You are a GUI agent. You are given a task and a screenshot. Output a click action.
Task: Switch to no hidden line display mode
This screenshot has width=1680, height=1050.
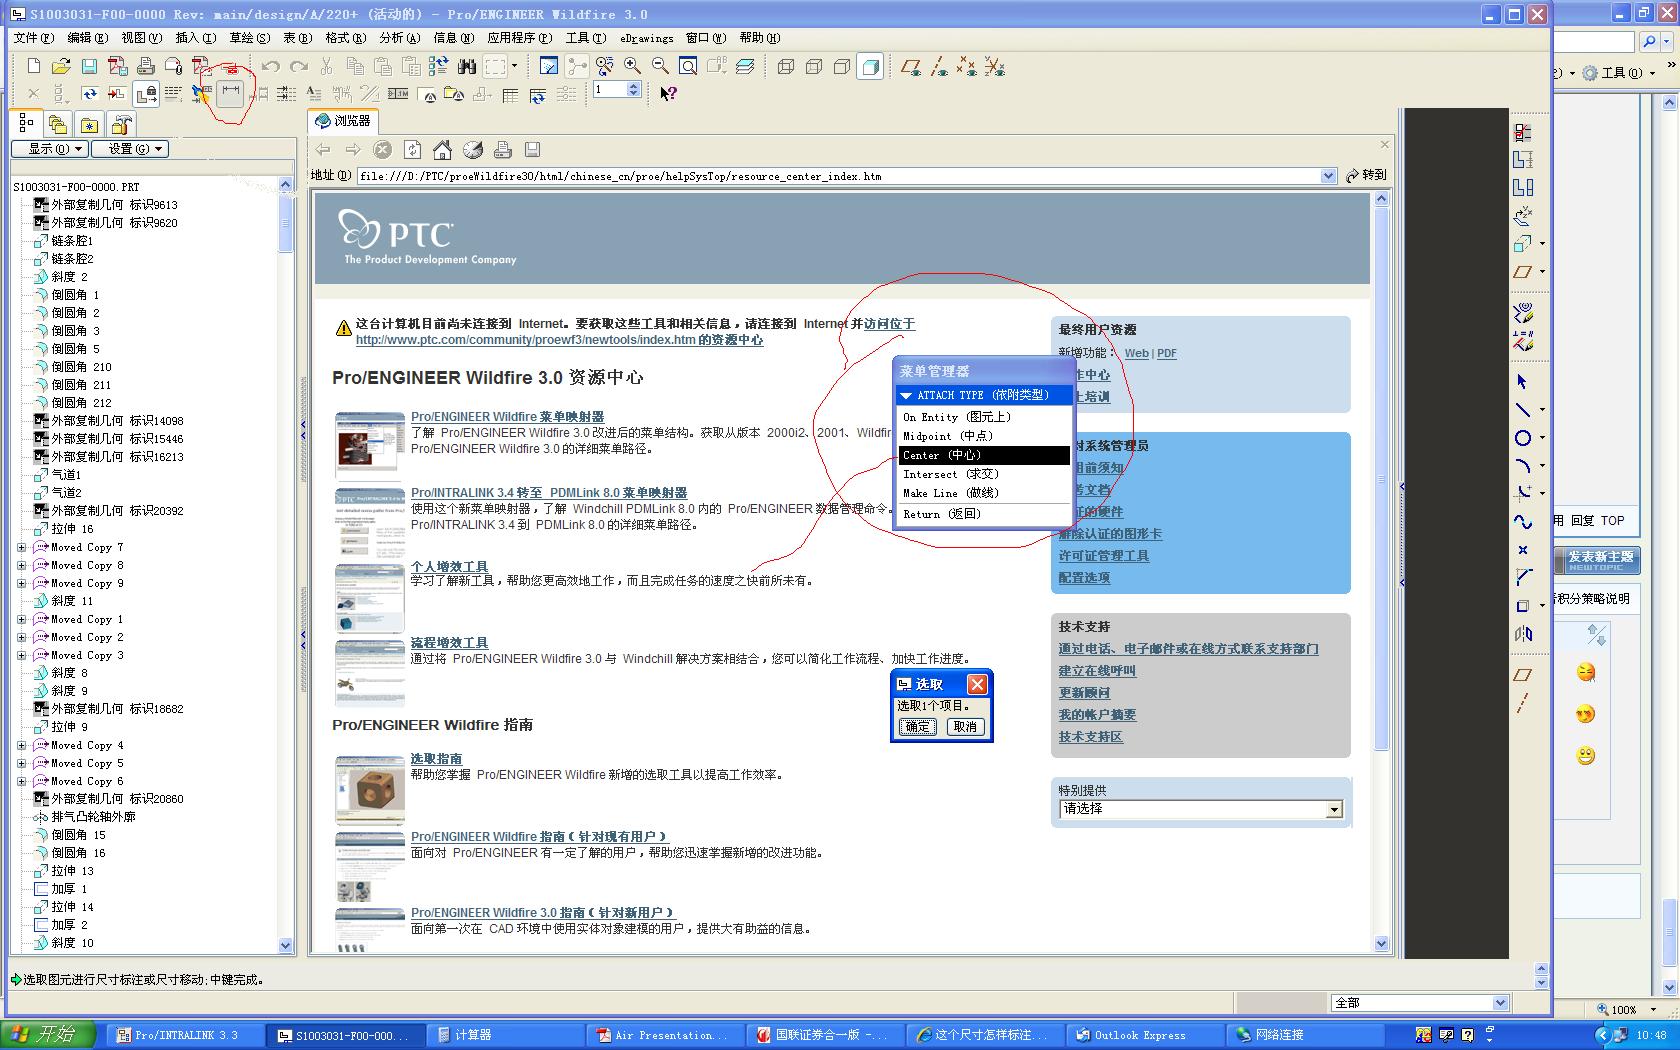click(x=842, y=67)
